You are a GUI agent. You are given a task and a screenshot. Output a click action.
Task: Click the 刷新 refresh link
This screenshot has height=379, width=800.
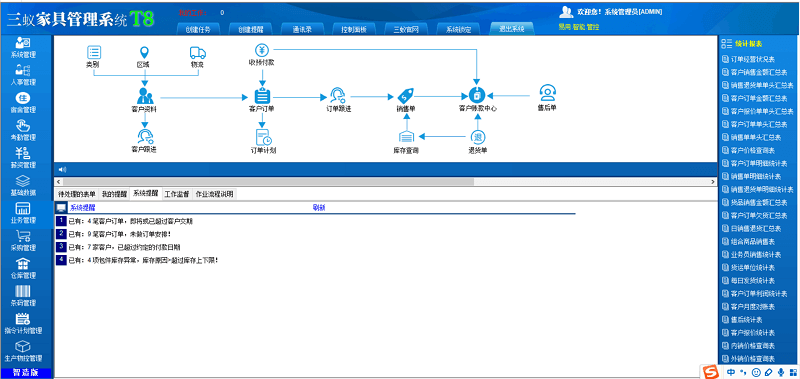(x=319, y=208)
